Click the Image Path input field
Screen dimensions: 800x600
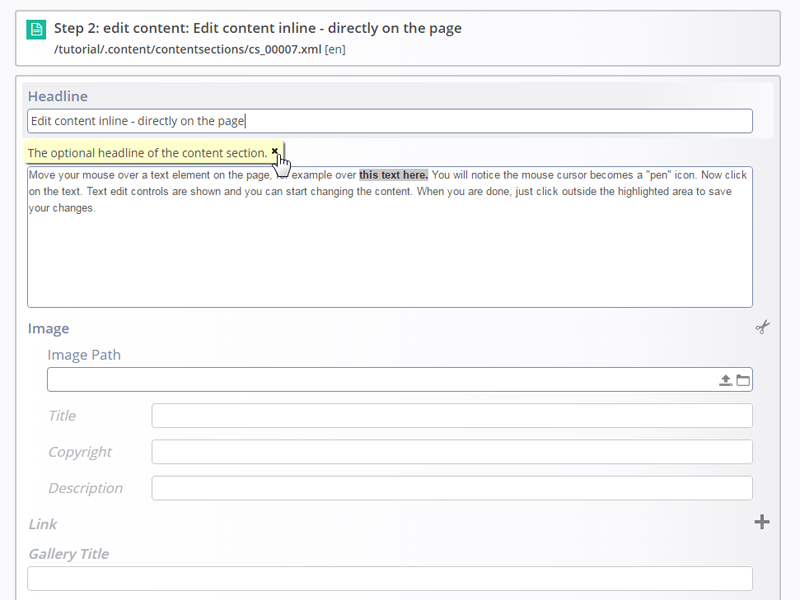pyautogui.click(x=382, y=380)
